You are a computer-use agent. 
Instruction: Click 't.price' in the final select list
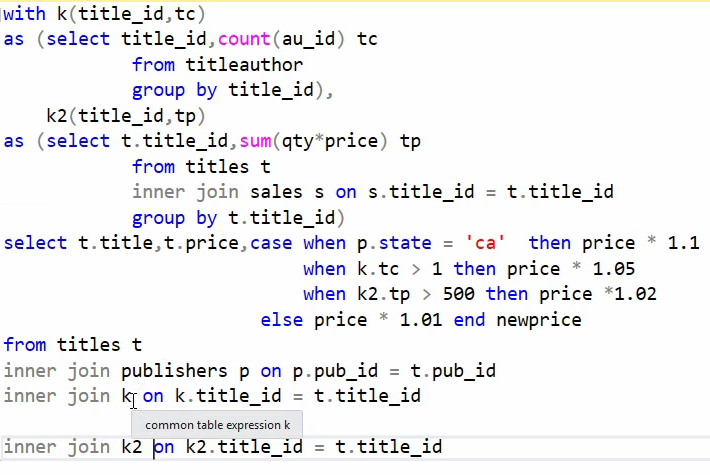tap(201, 243)
